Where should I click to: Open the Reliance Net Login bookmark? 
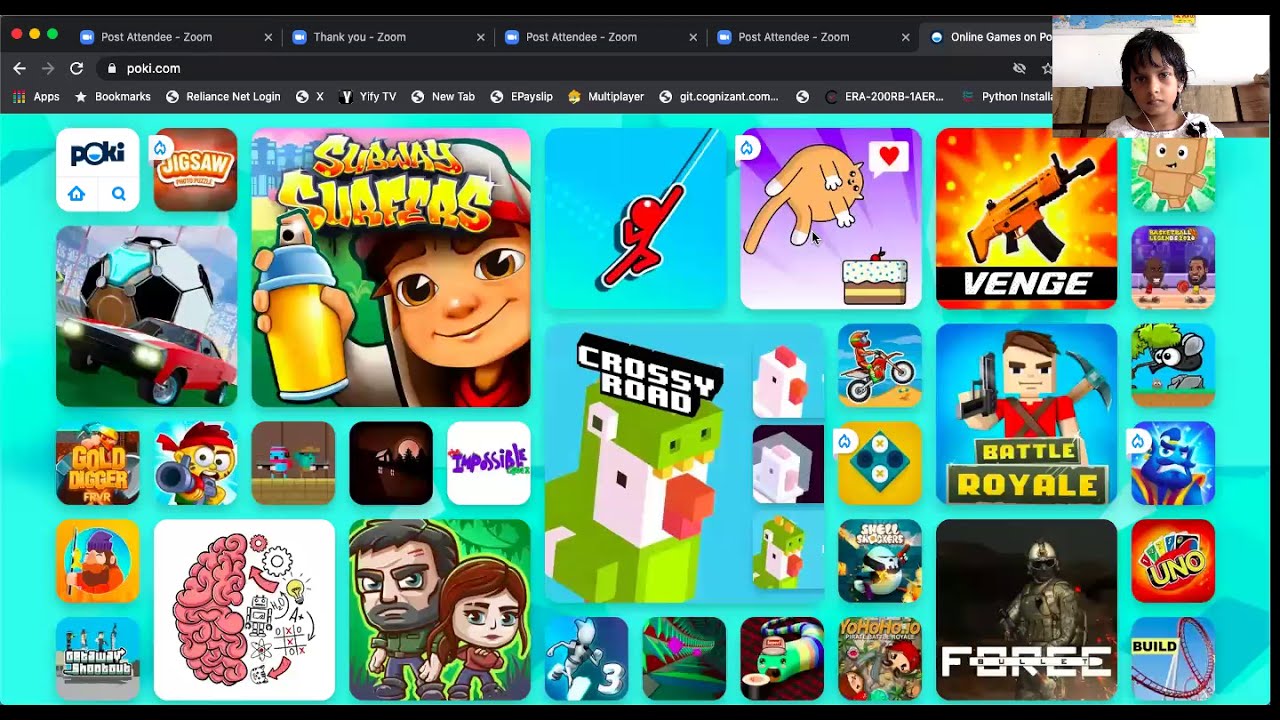click(x=223, y=97)
